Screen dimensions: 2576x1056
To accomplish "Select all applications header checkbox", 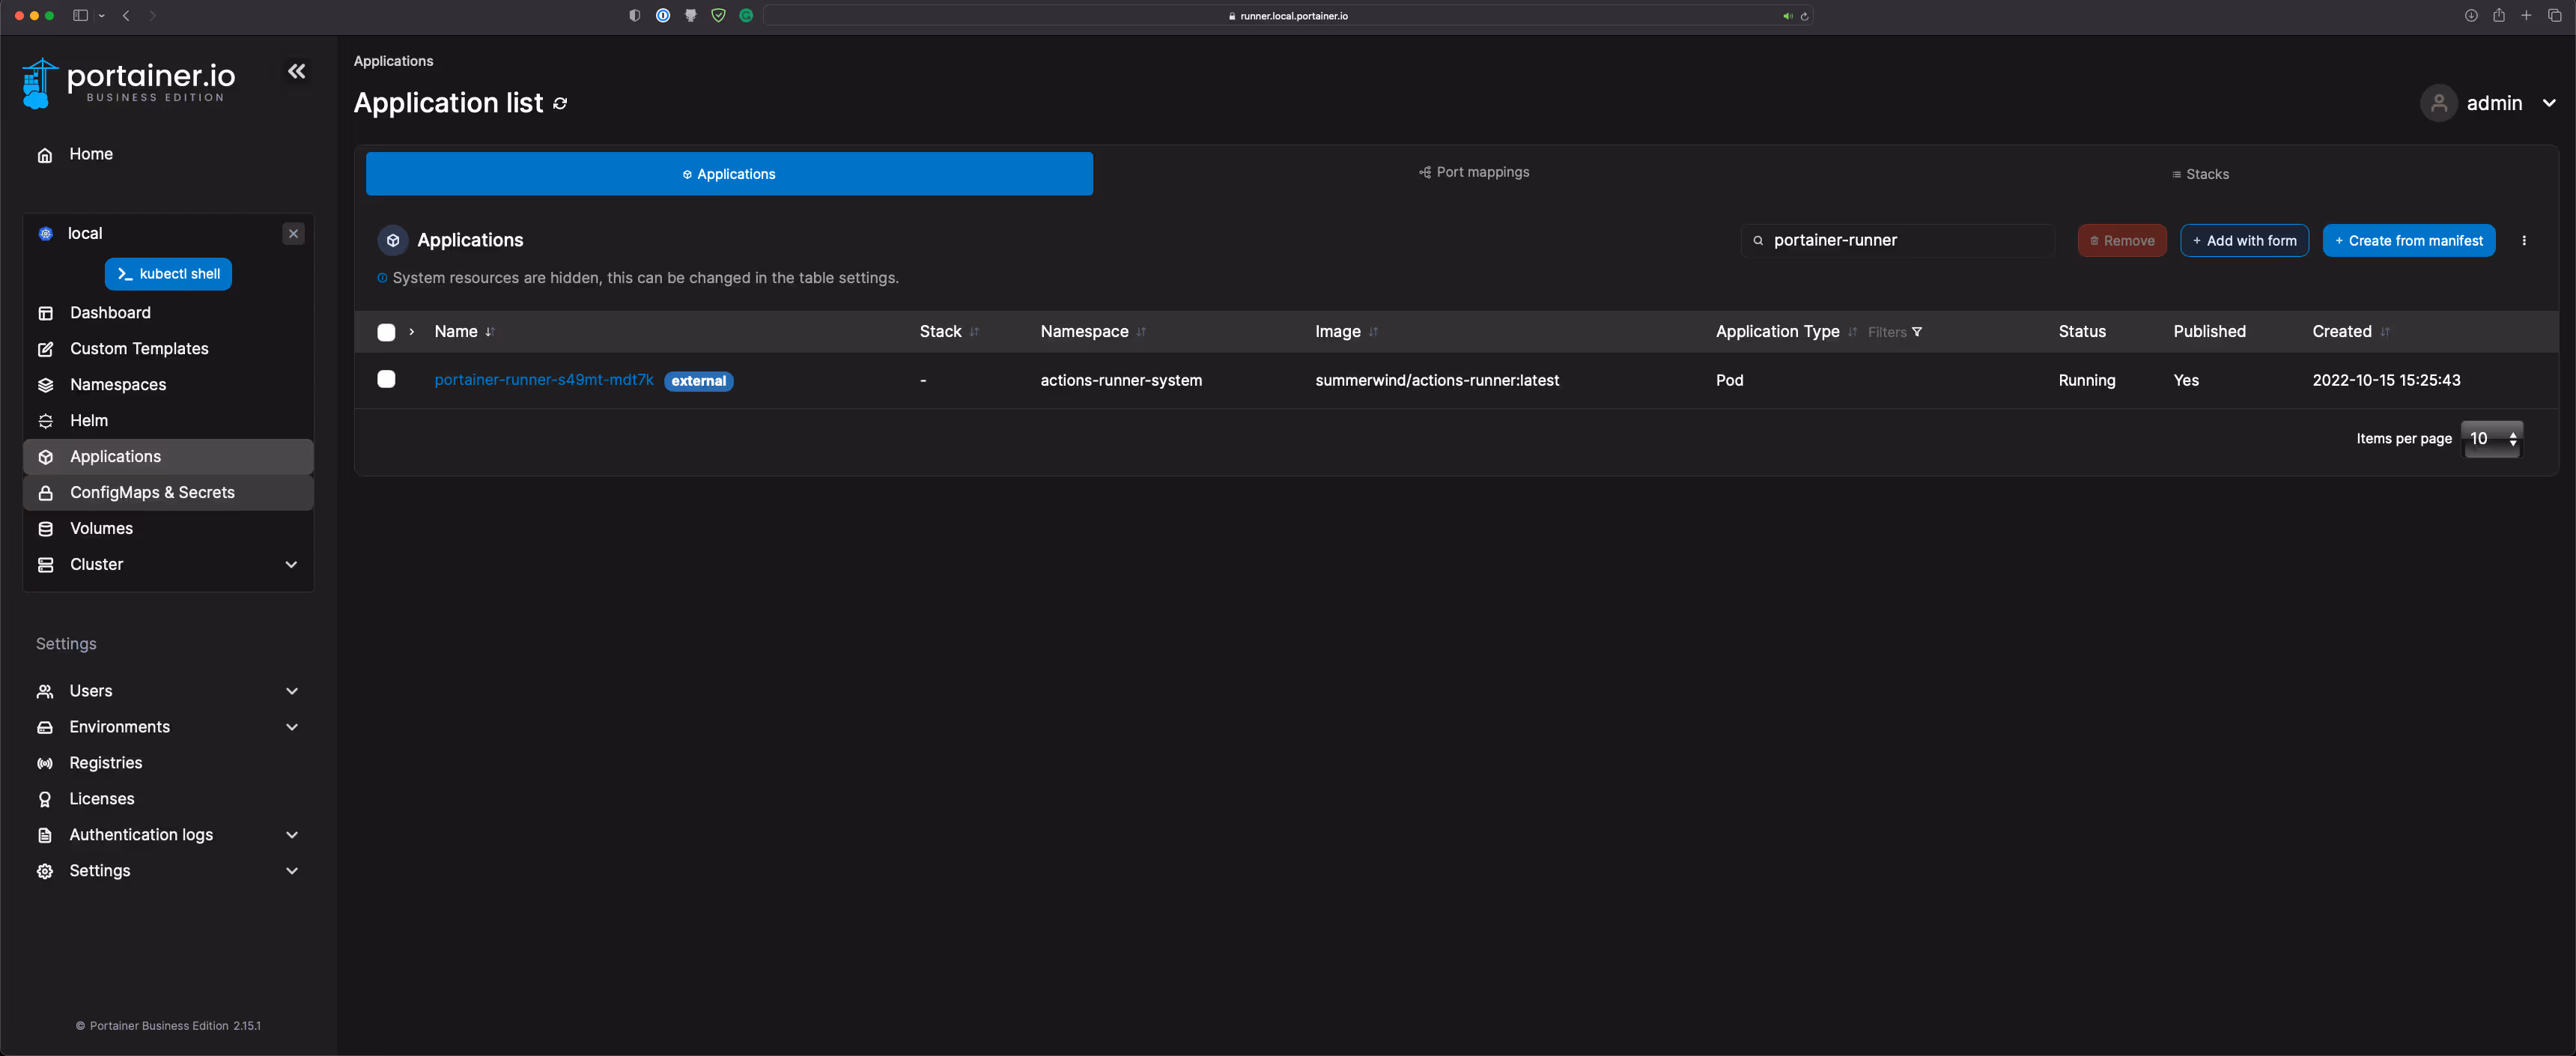I will 386,332.
